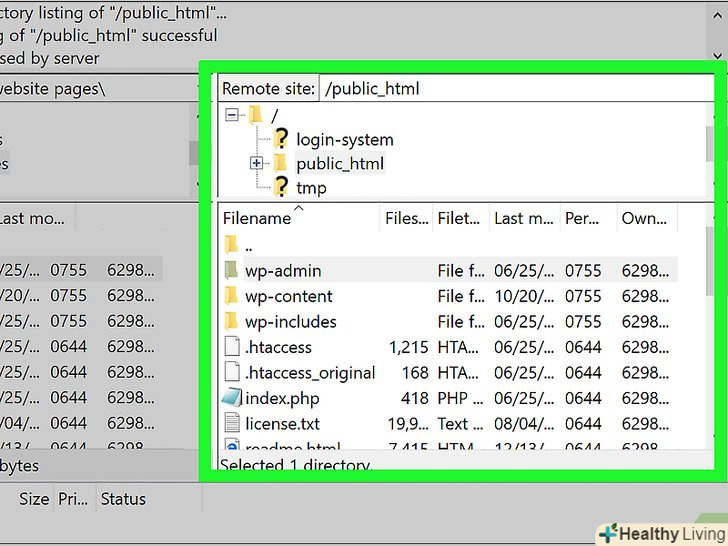Click the message log scroll down arrow

pos(717,56)
